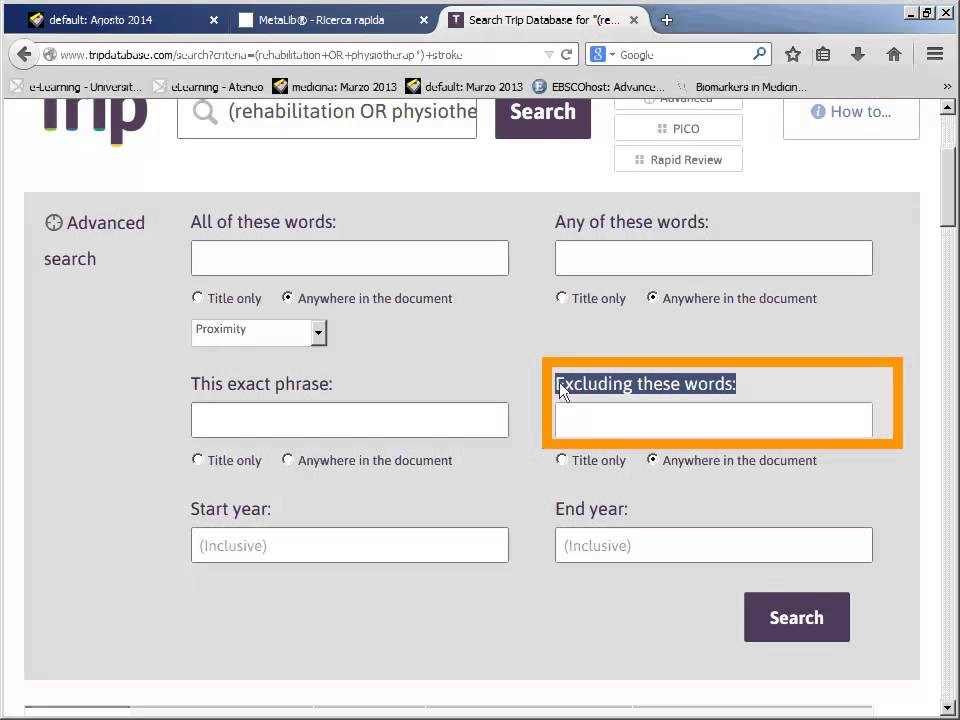Show more bookmarks with the chevron

(x=947, y=87)
